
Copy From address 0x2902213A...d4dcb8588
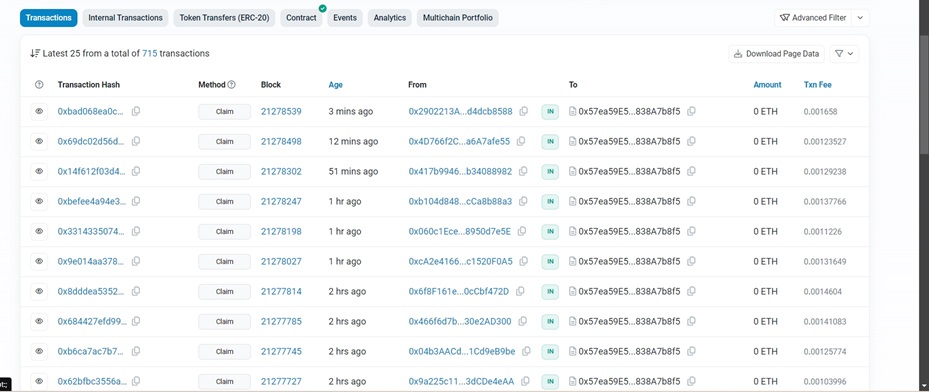tap(524, 111)
